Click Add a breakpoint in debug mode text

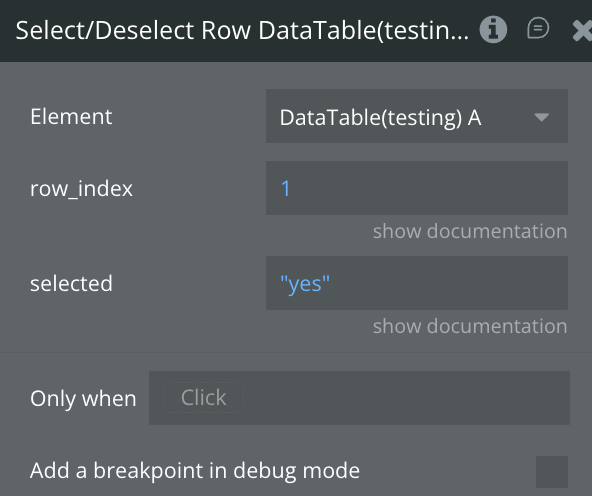click(x=195, y=471)
